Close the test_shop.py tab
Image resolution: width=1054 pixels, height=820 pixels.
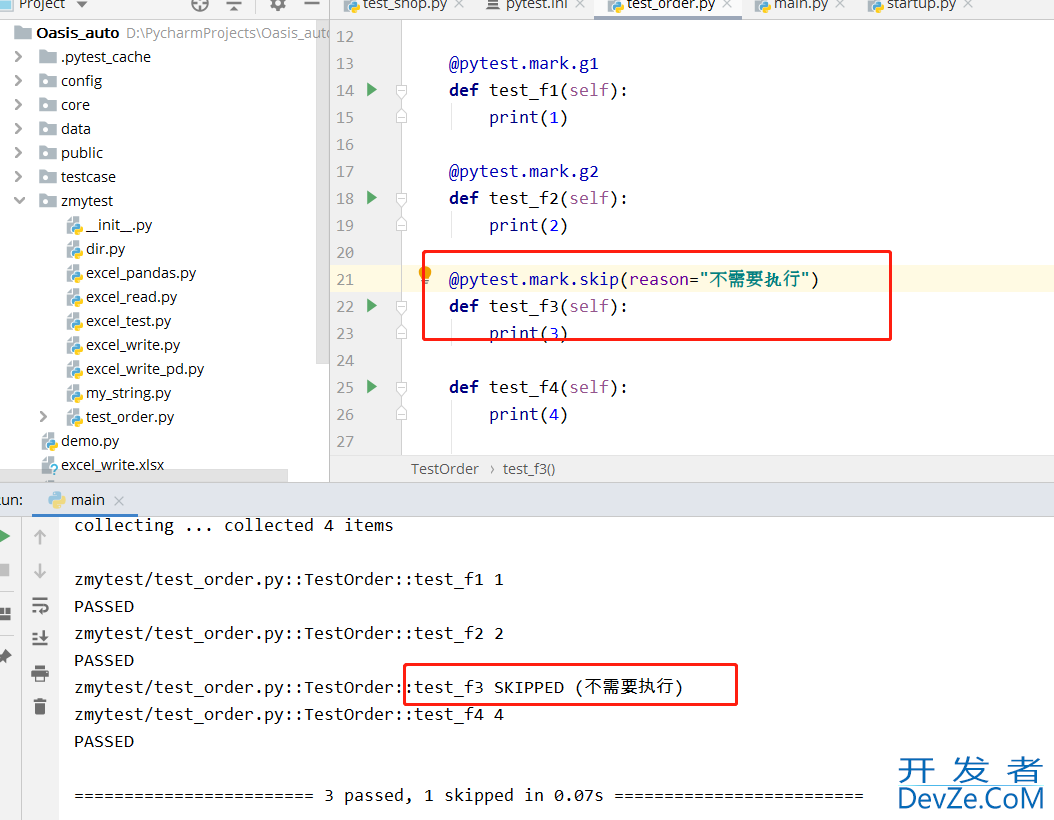tap(459, 4)
